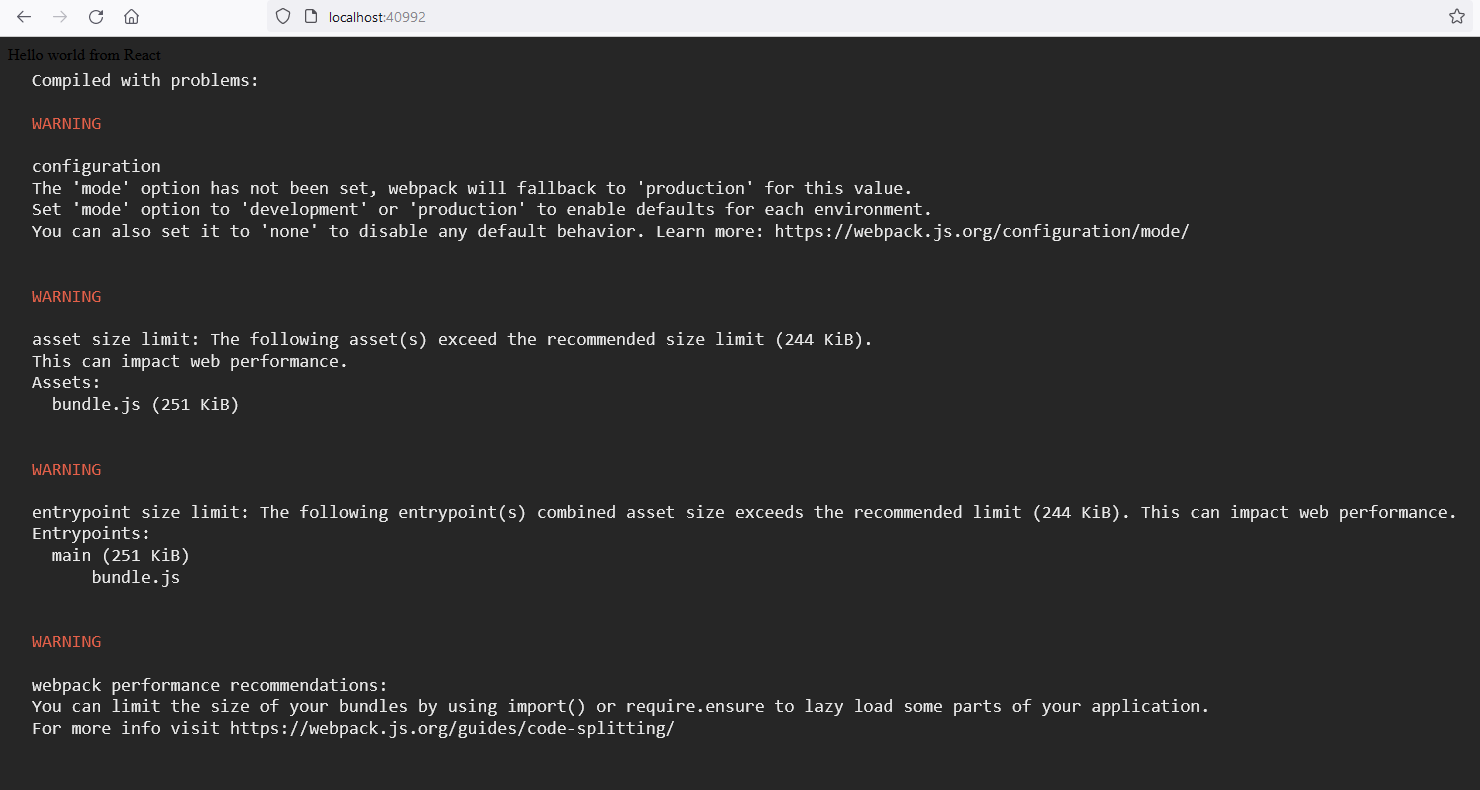This screenshot has width=1480, height=790.
Task: Click the 'Hello world from React' text
Action: tap(84, 54)
